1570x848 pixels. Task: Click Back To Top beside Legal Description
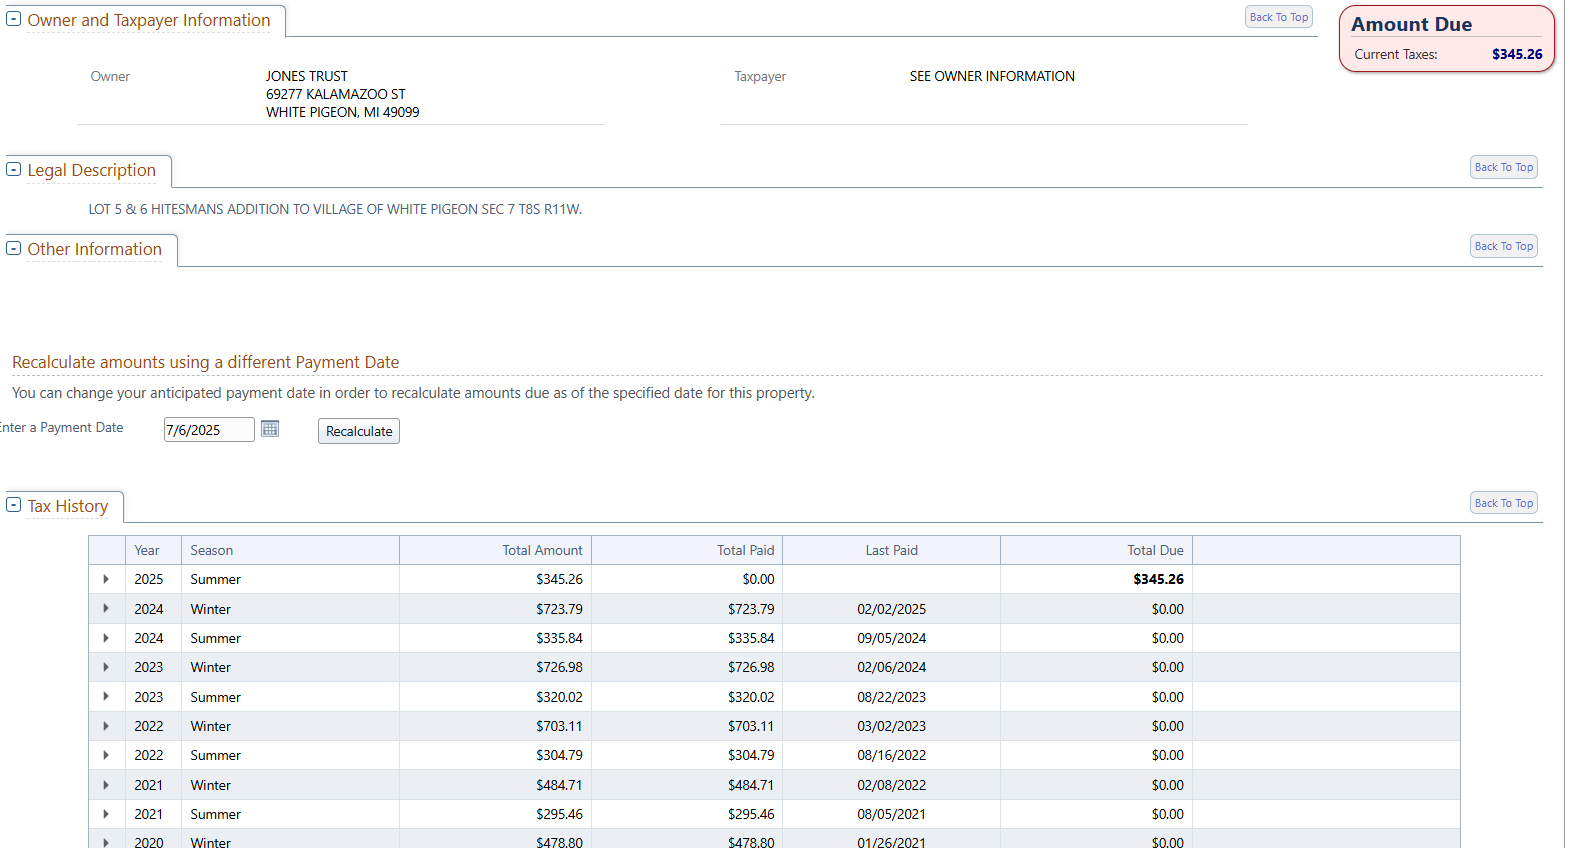point(1503,168)
